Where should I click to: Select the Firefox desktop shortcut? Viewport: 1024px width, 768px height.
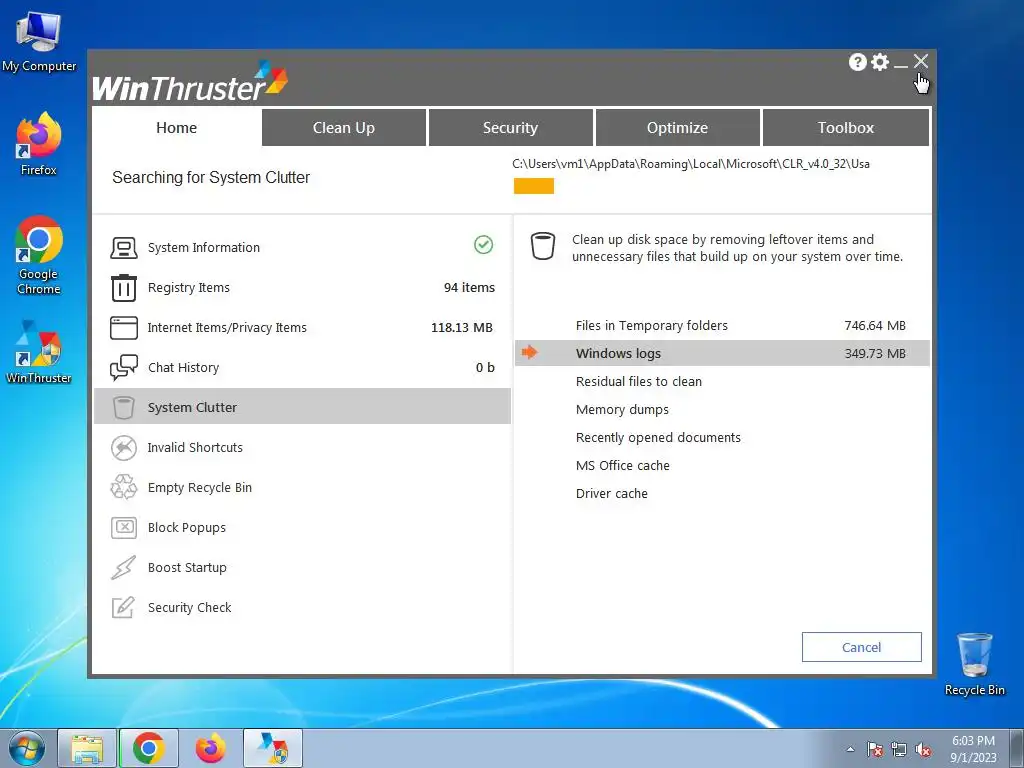point(39,144)
